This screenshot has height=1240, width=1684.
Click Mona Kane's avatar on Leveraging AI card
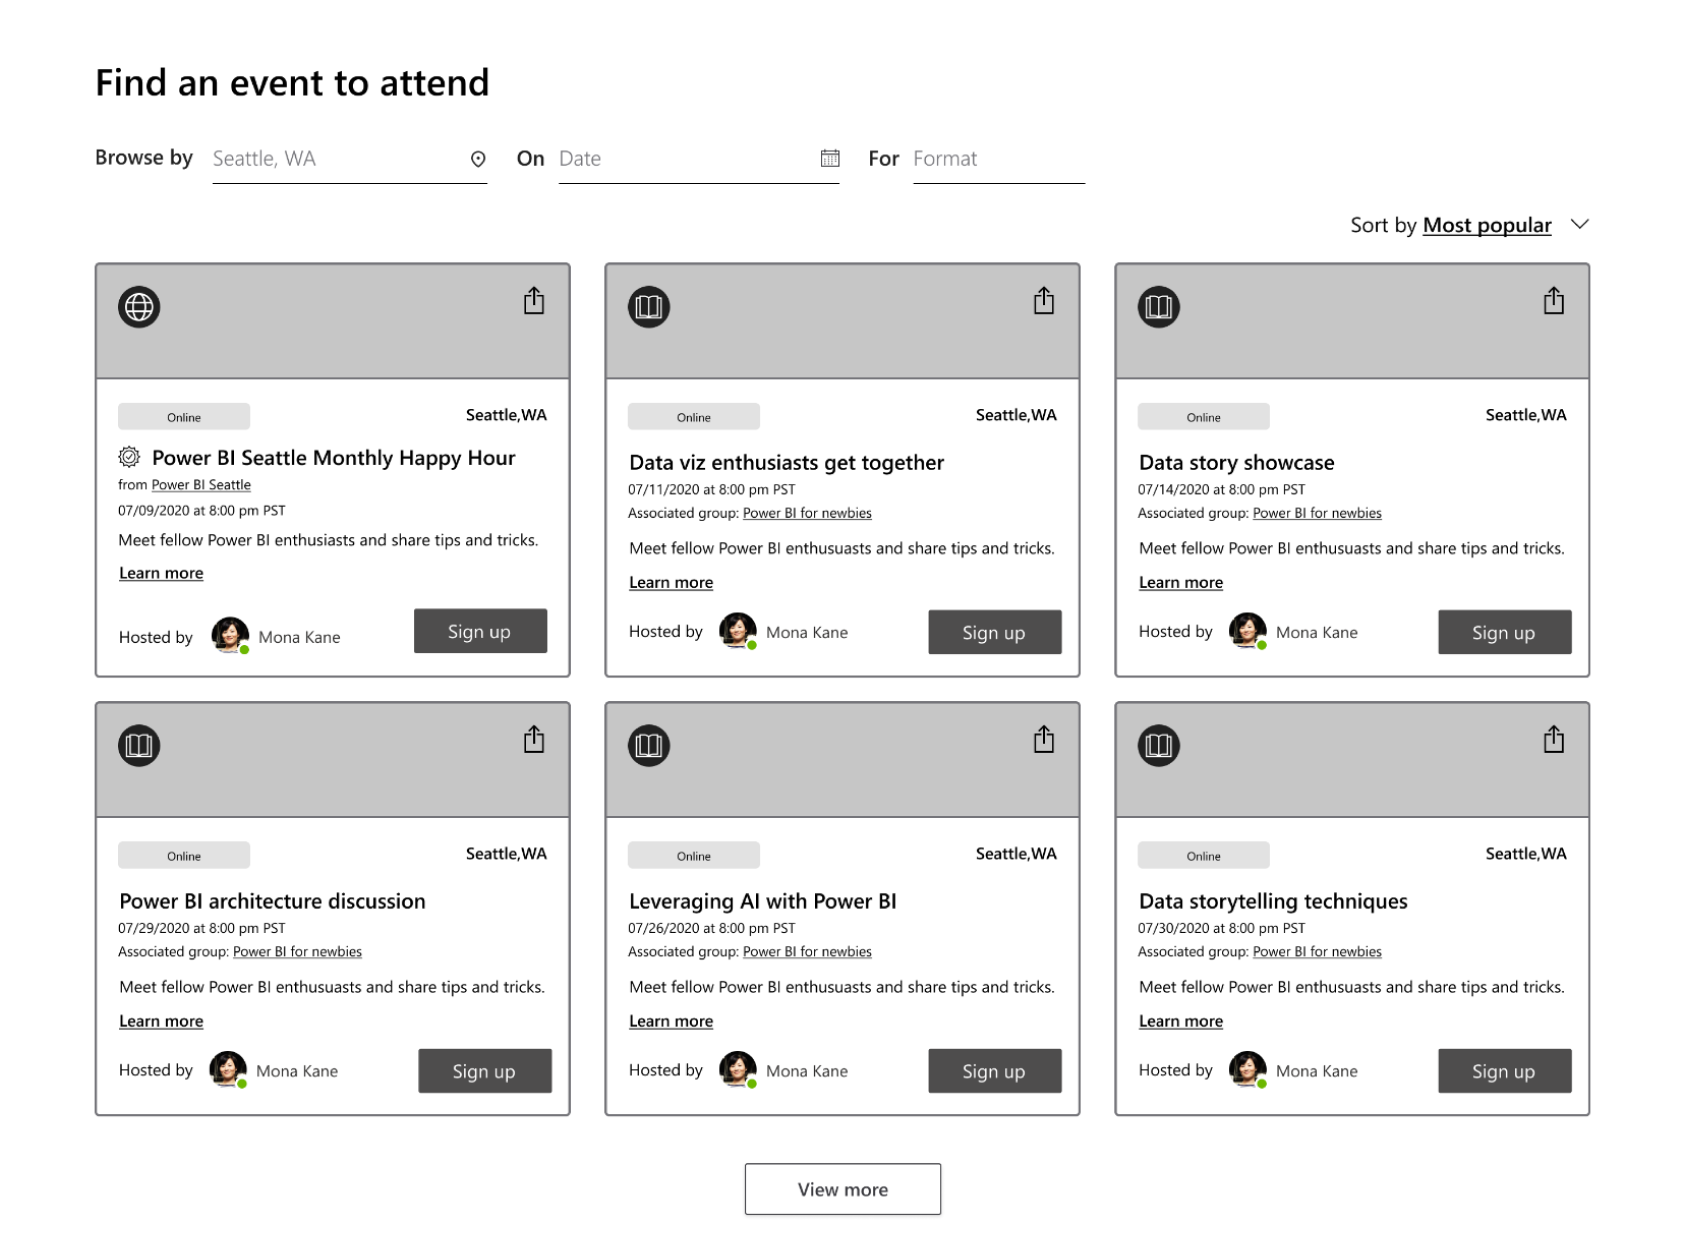(738, 1069)
